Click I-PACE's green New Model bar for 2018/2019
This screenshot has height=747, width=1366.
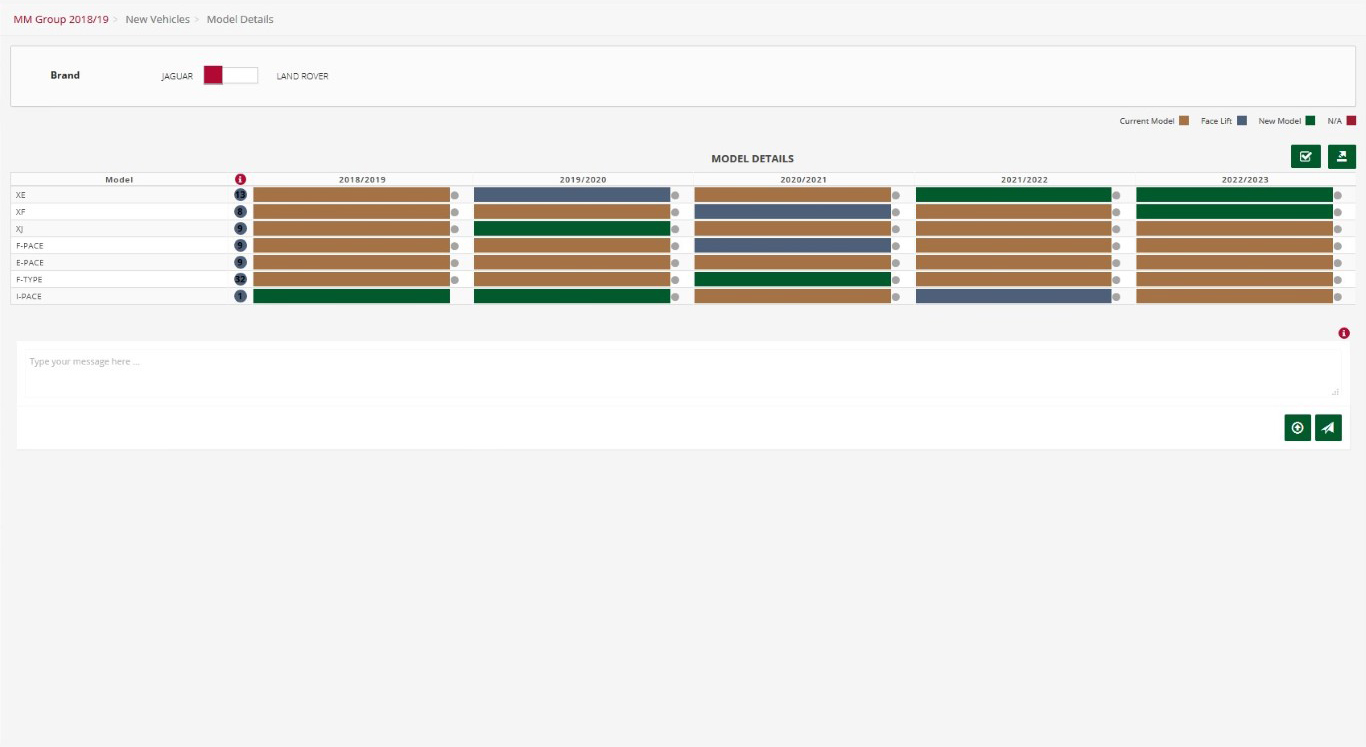click(351, 297)
